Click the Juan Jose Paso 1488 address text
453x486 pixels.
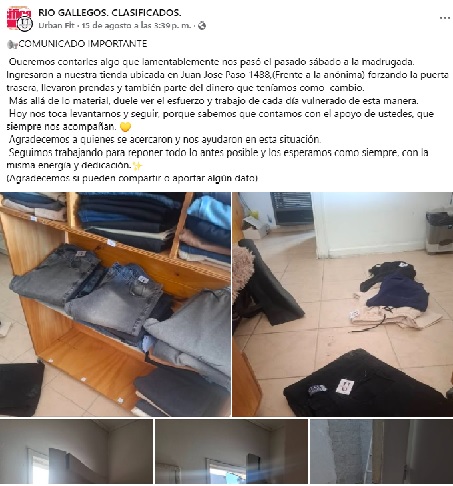click(x=226, y=75)
